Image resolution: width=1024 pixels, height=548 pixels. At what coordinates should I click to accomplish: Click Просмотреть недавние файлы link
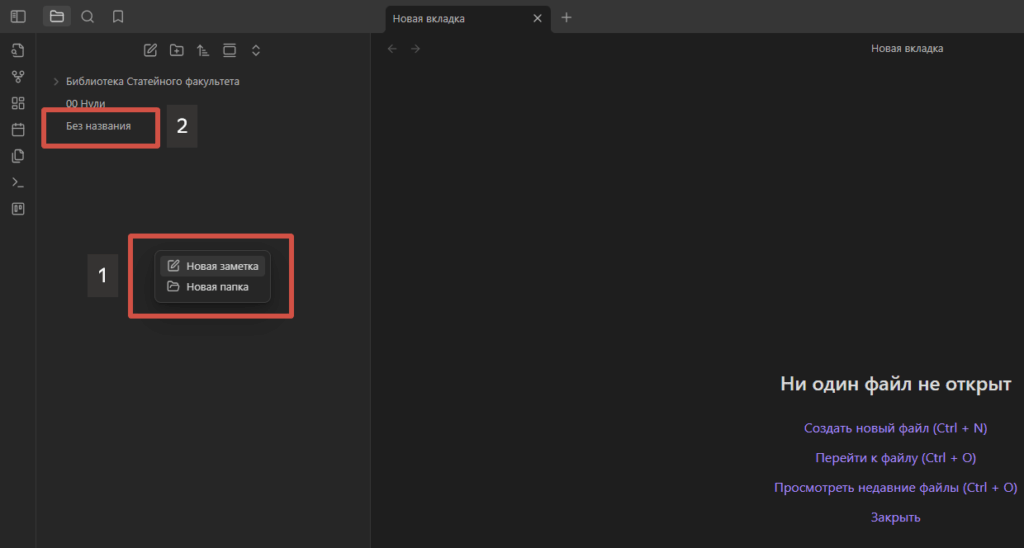(x=895, y=488)
